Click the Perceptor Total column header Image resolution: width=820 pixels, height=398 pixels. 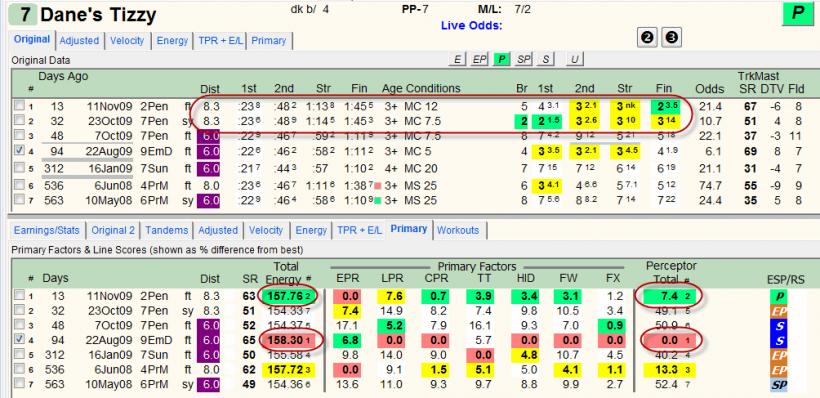(x=671, y=273)
